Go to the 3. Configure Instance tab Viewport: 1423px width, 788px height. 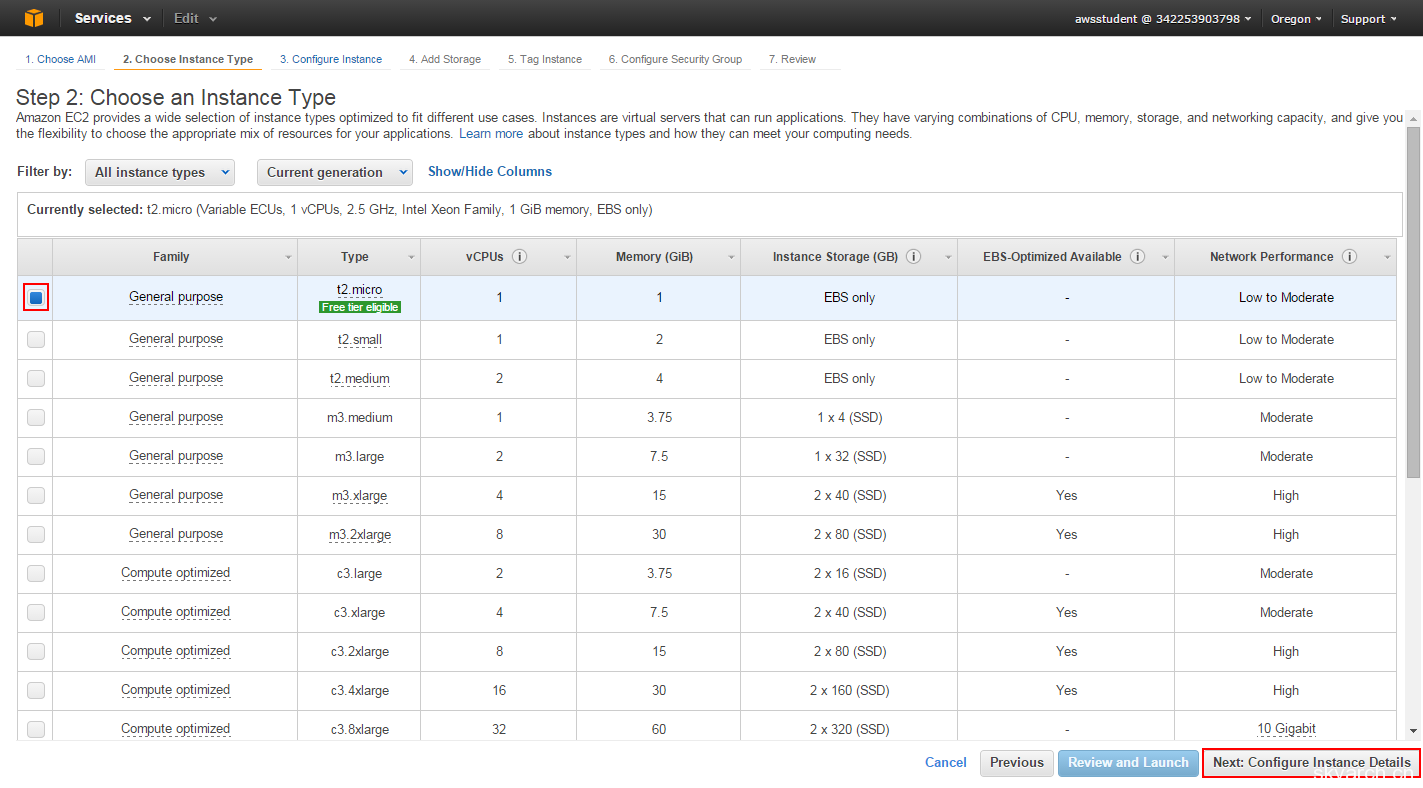(331, 59)
